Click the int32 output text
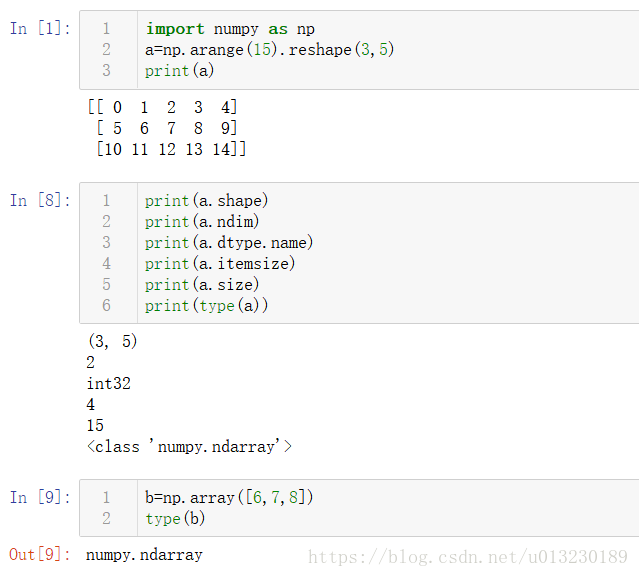The image size is (639, 577). [108, 383]
